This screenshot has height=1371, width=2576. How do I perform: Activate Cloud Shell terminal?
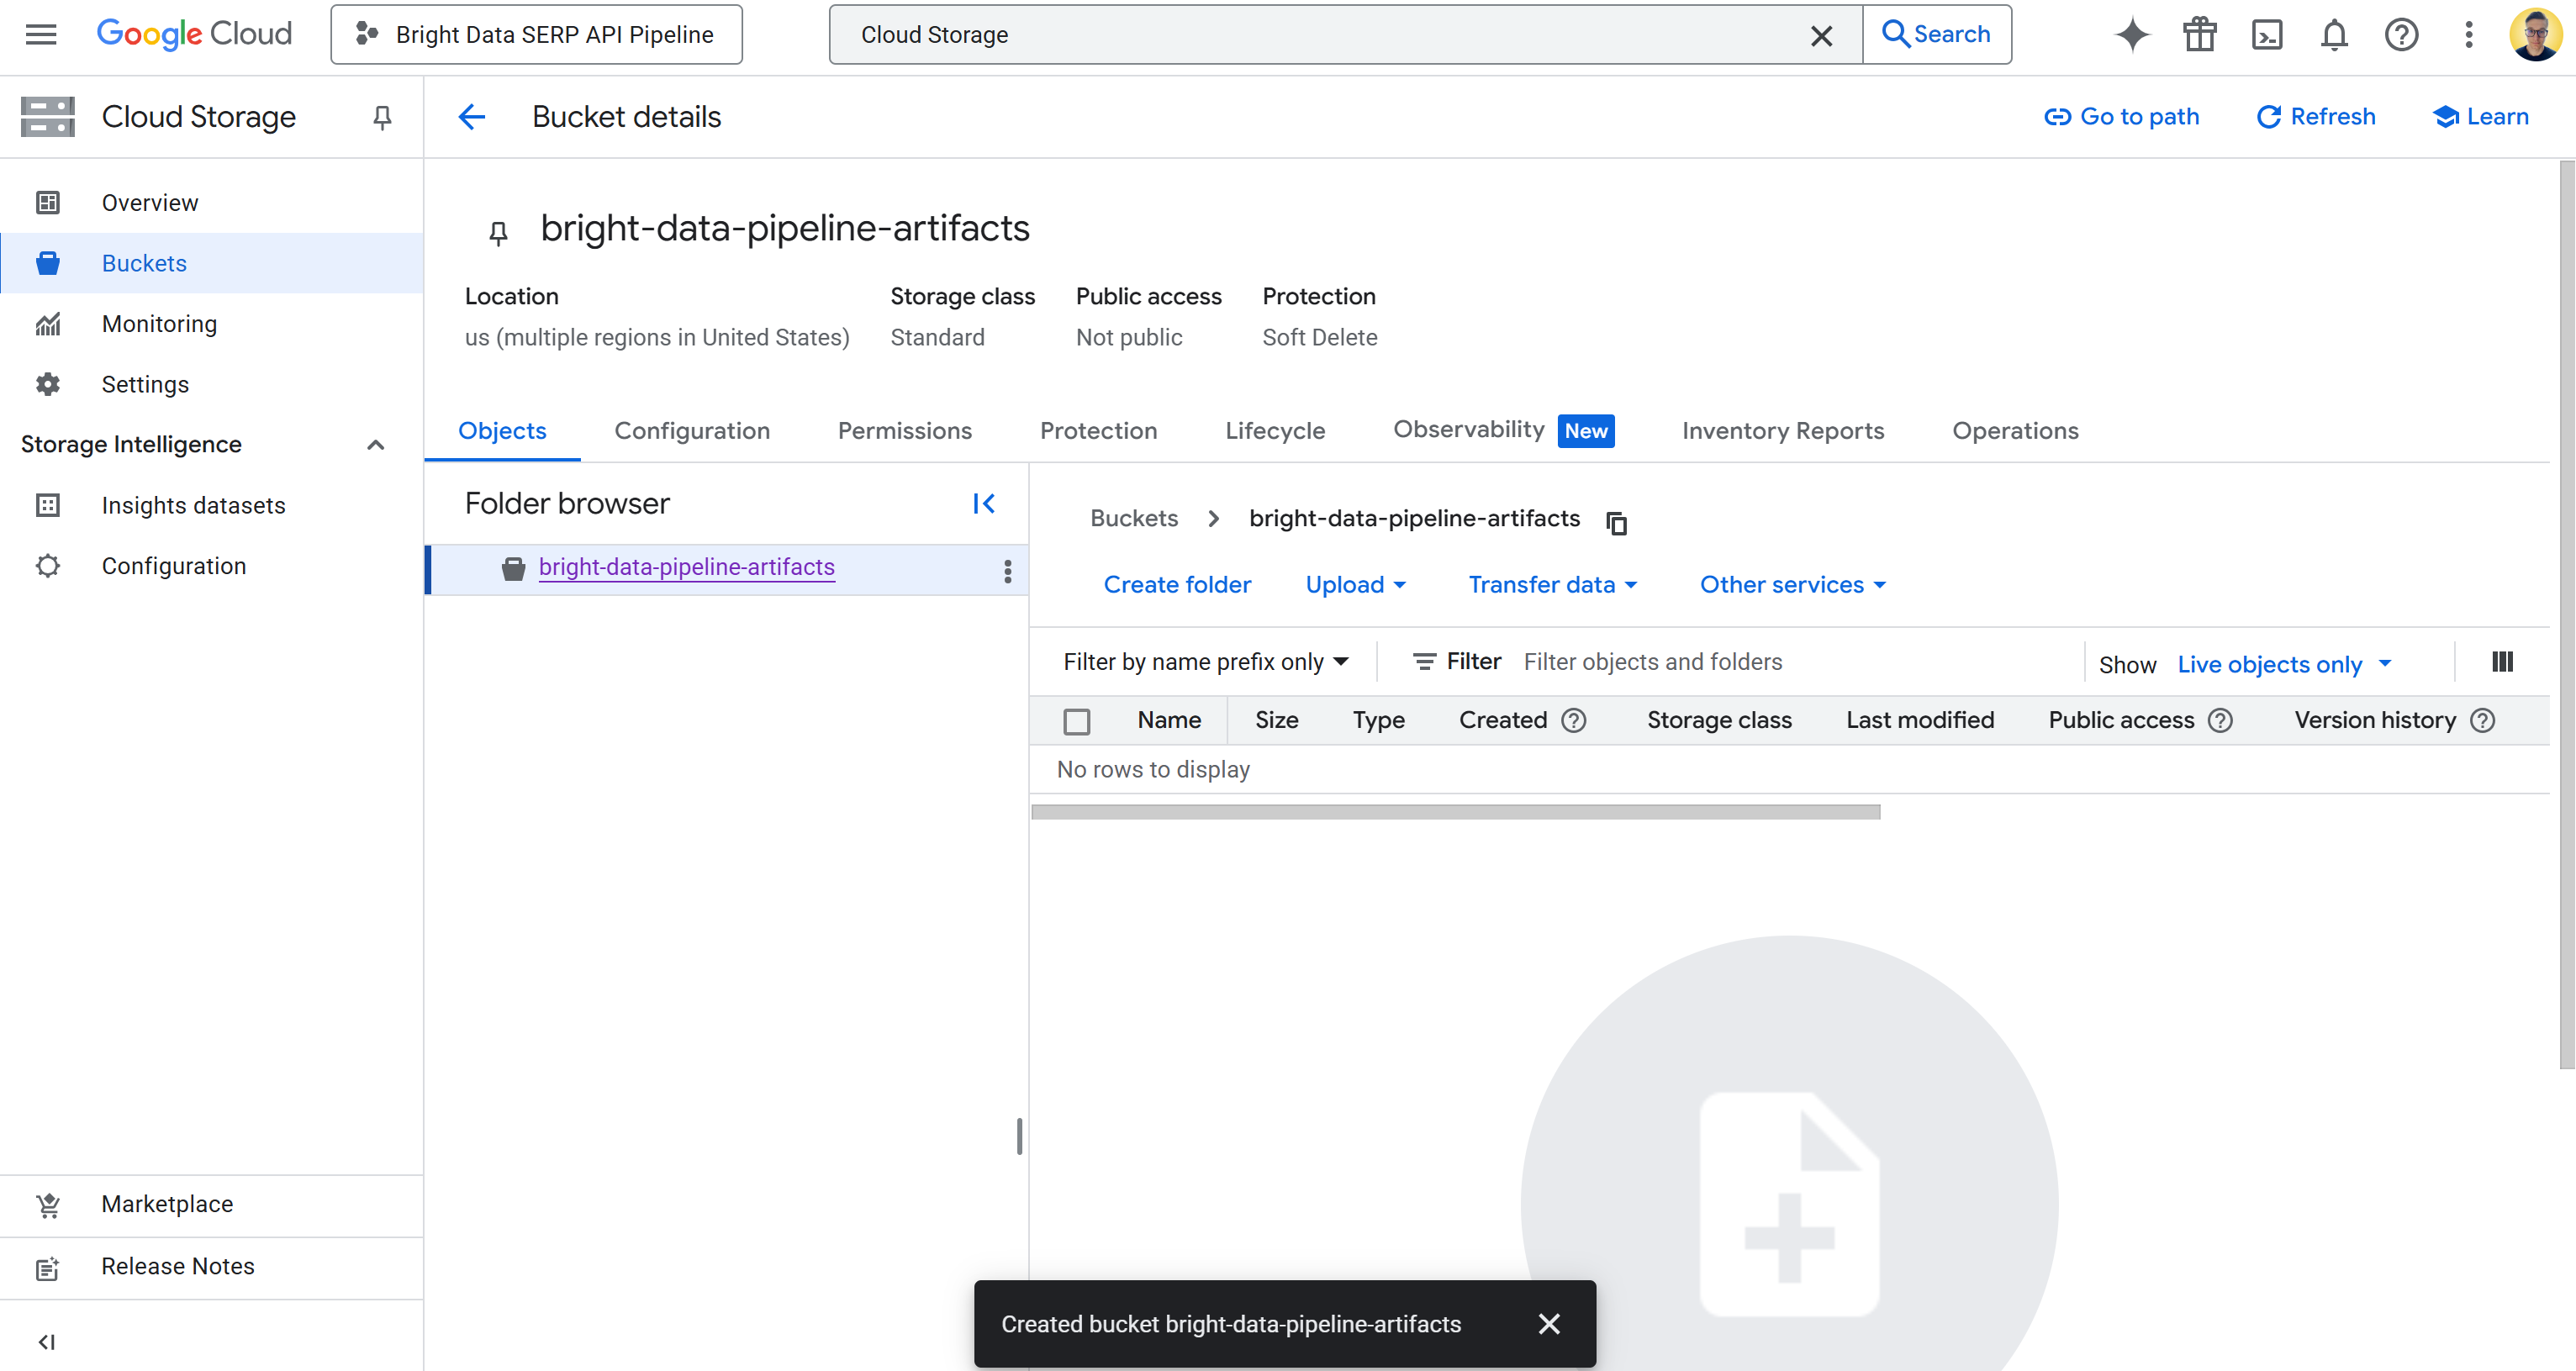coord(2267,34)
